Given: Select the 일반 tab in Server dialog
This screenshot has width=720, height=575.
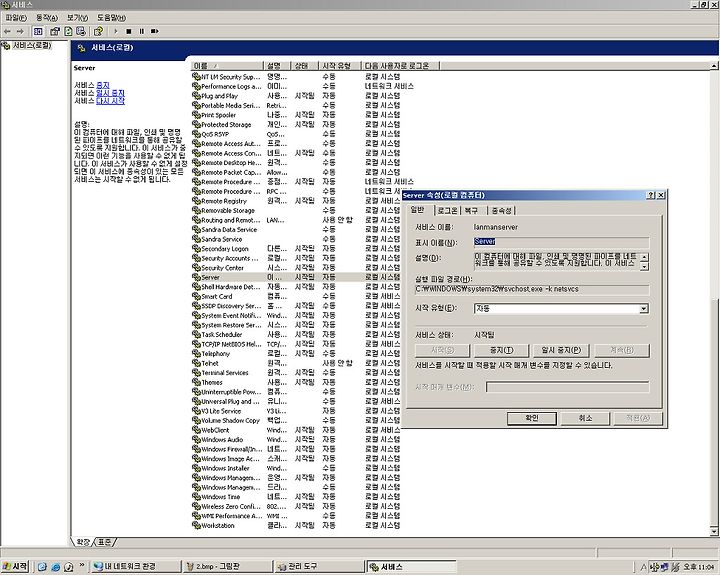Looking at the screenshot, I should [x=418, y=210].
